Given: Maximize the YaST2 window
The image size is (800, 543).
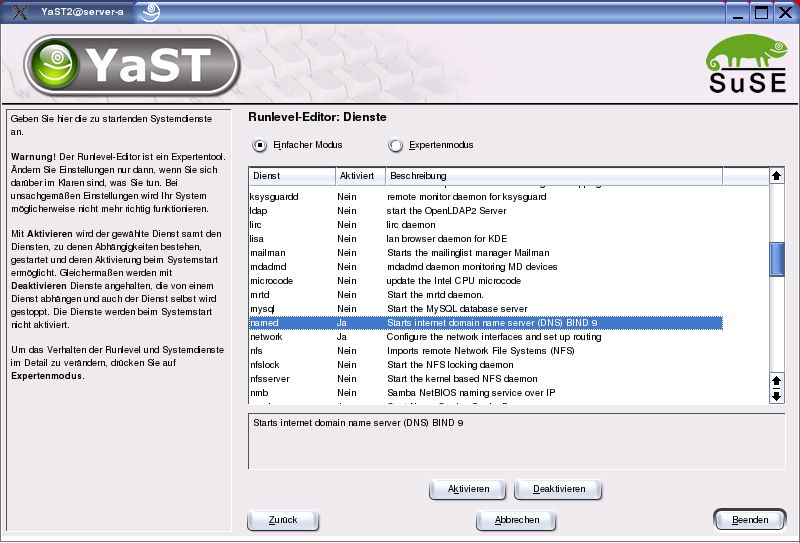Looking at the screenshot, I should point(761,12).
